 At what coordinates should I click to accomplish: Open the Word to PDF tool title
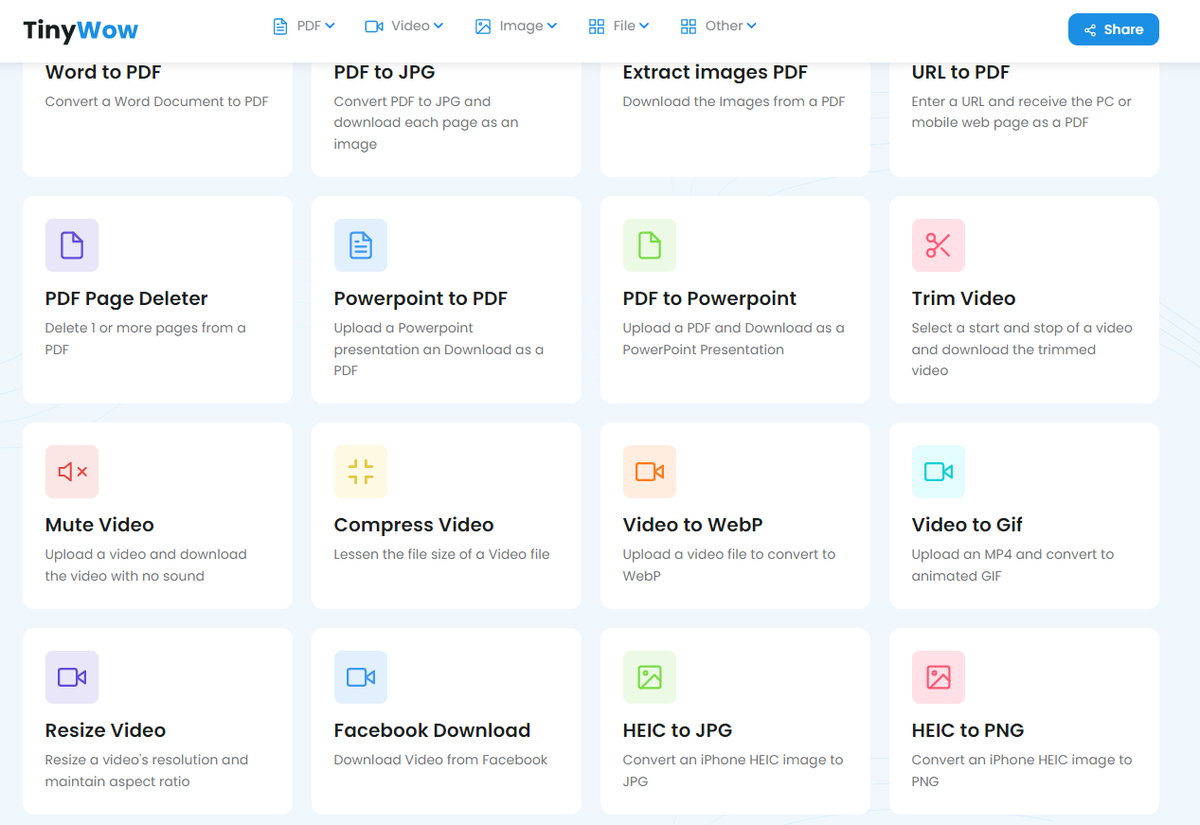point(103,72)
